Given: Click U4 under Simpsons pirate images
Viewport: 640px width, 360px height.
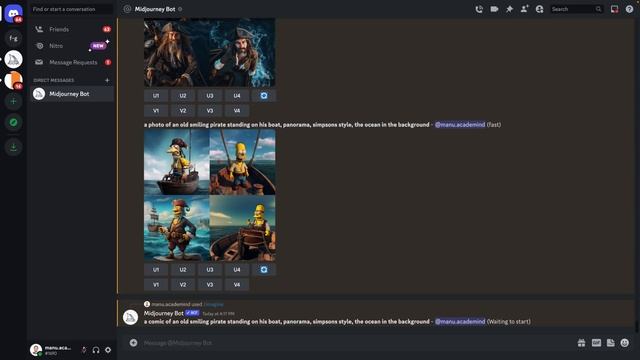Looking at the screenshot, I should point(237,269).
